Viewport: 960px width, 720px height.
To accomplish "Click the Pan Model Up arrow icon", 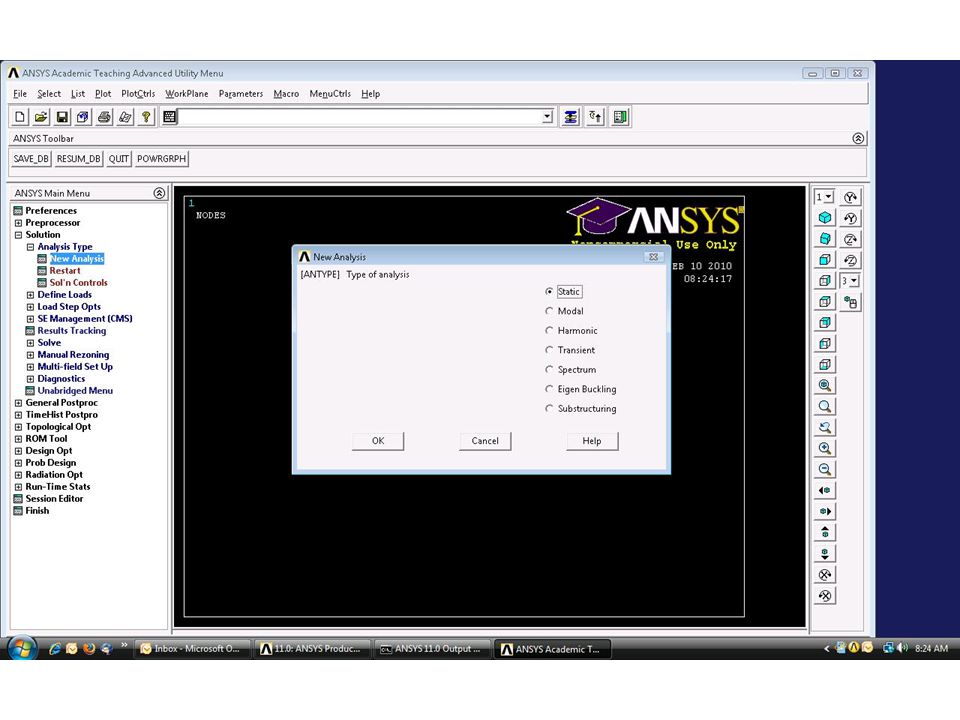I will point(825,533).
